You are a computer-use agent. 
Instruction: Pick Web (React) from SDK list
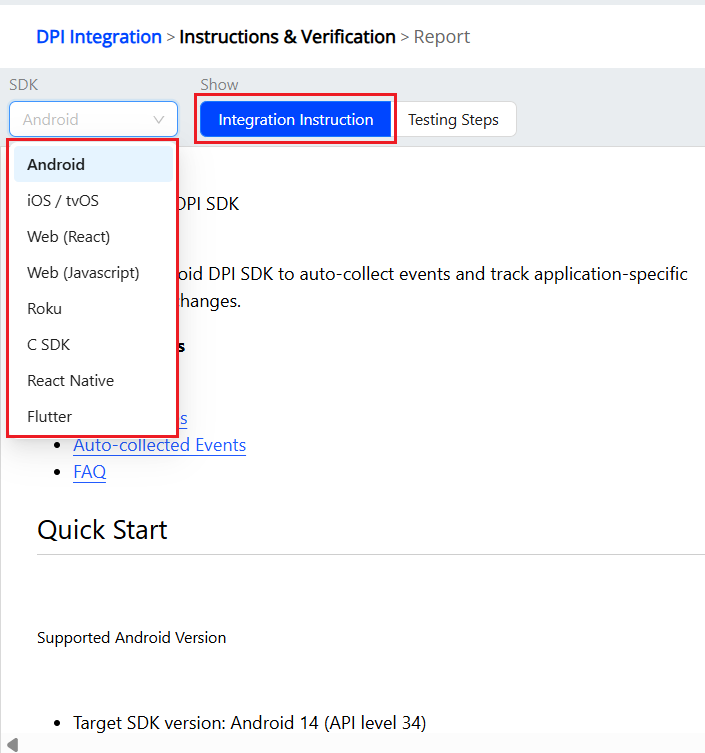point(69,237)
